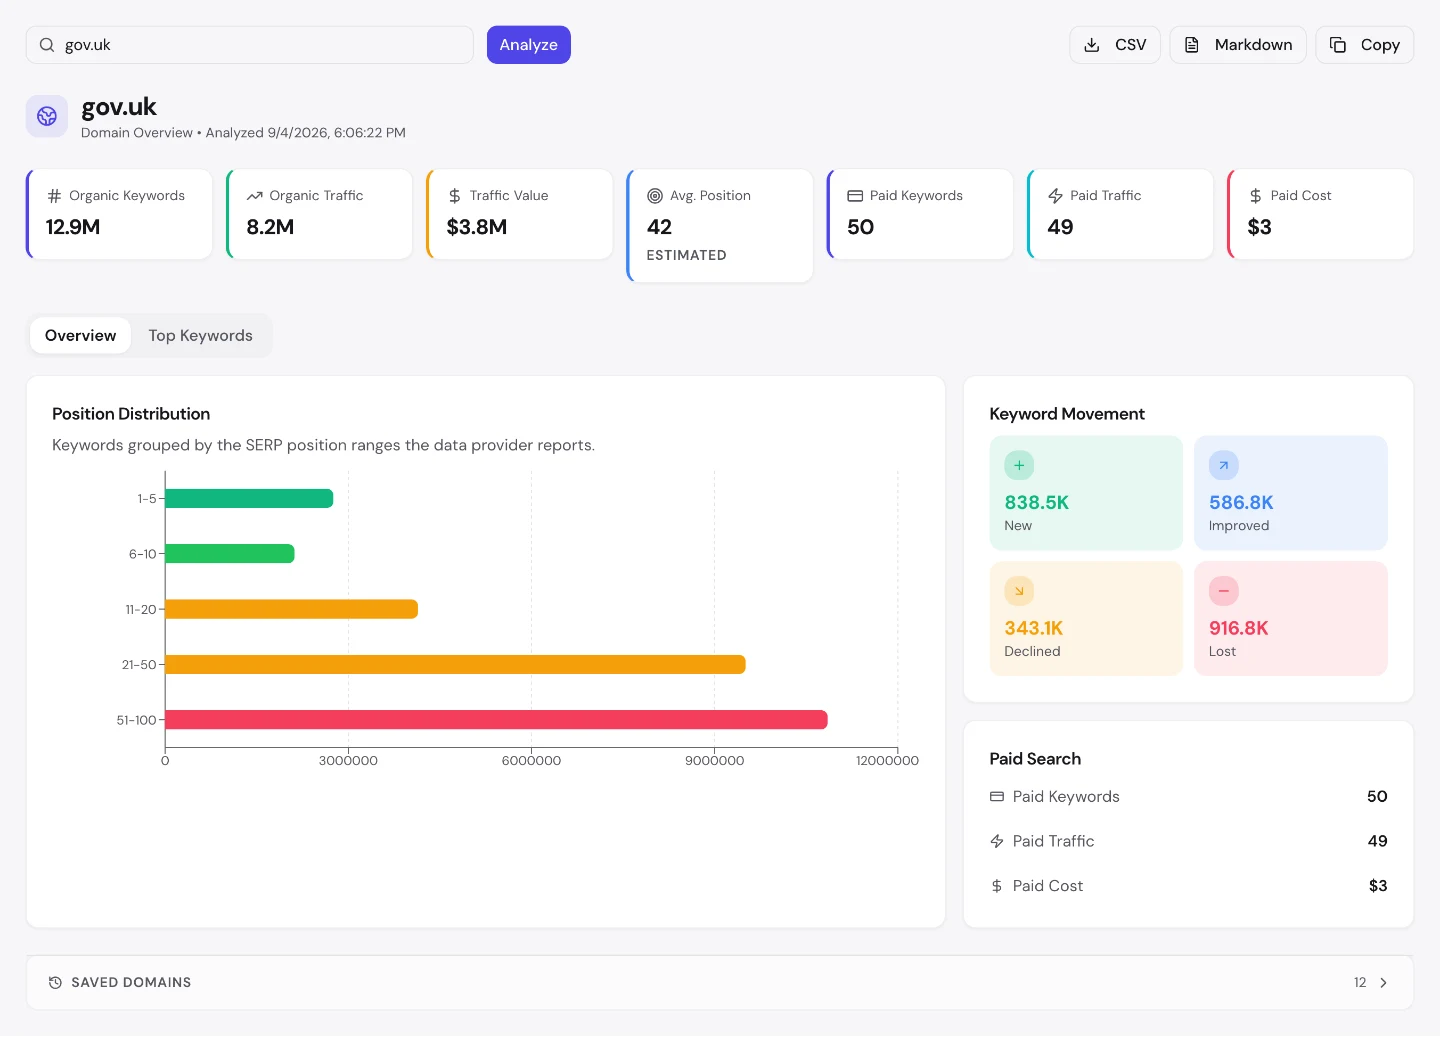Select the Organic Traffic 8.2M value

pyautogui.click(x=270, y=227)
